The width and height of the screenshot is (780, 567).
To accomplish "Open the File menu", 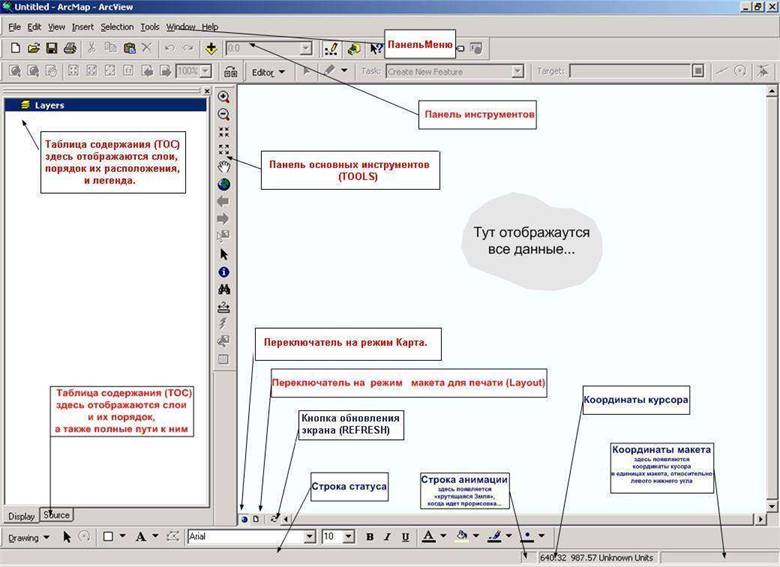I will [14, 27].
